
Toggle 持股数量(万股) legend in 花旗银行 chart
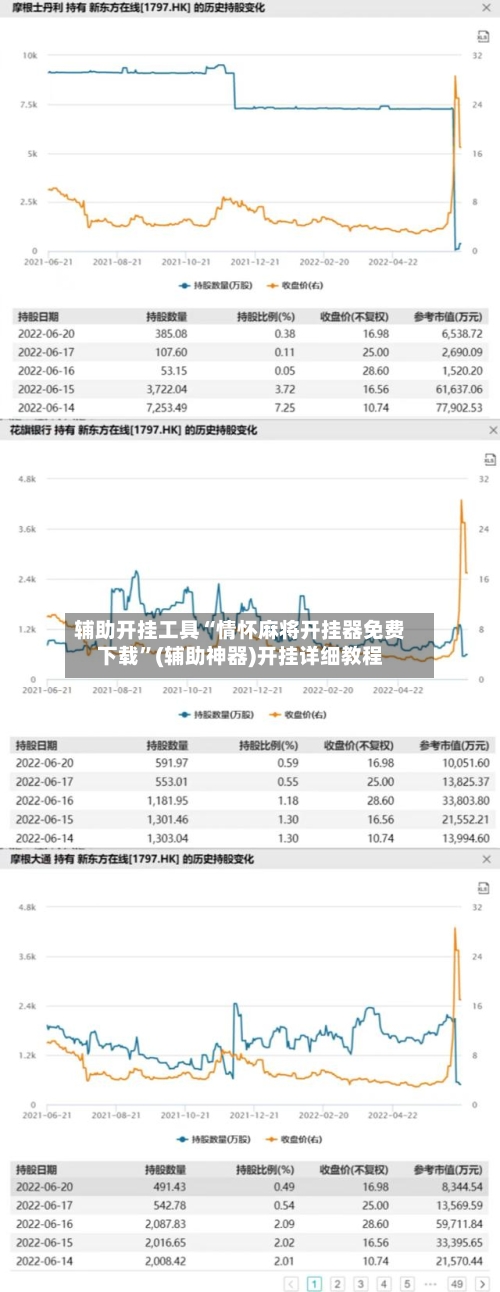(215, 715)
